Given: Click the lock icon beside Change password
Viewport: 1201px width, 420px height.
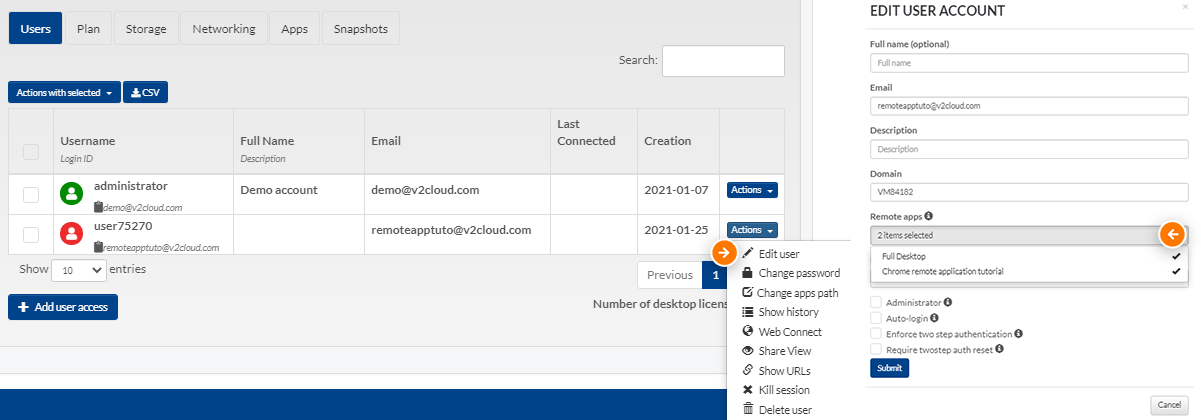Looking at the screenshot, I should [x=747, y=273].
